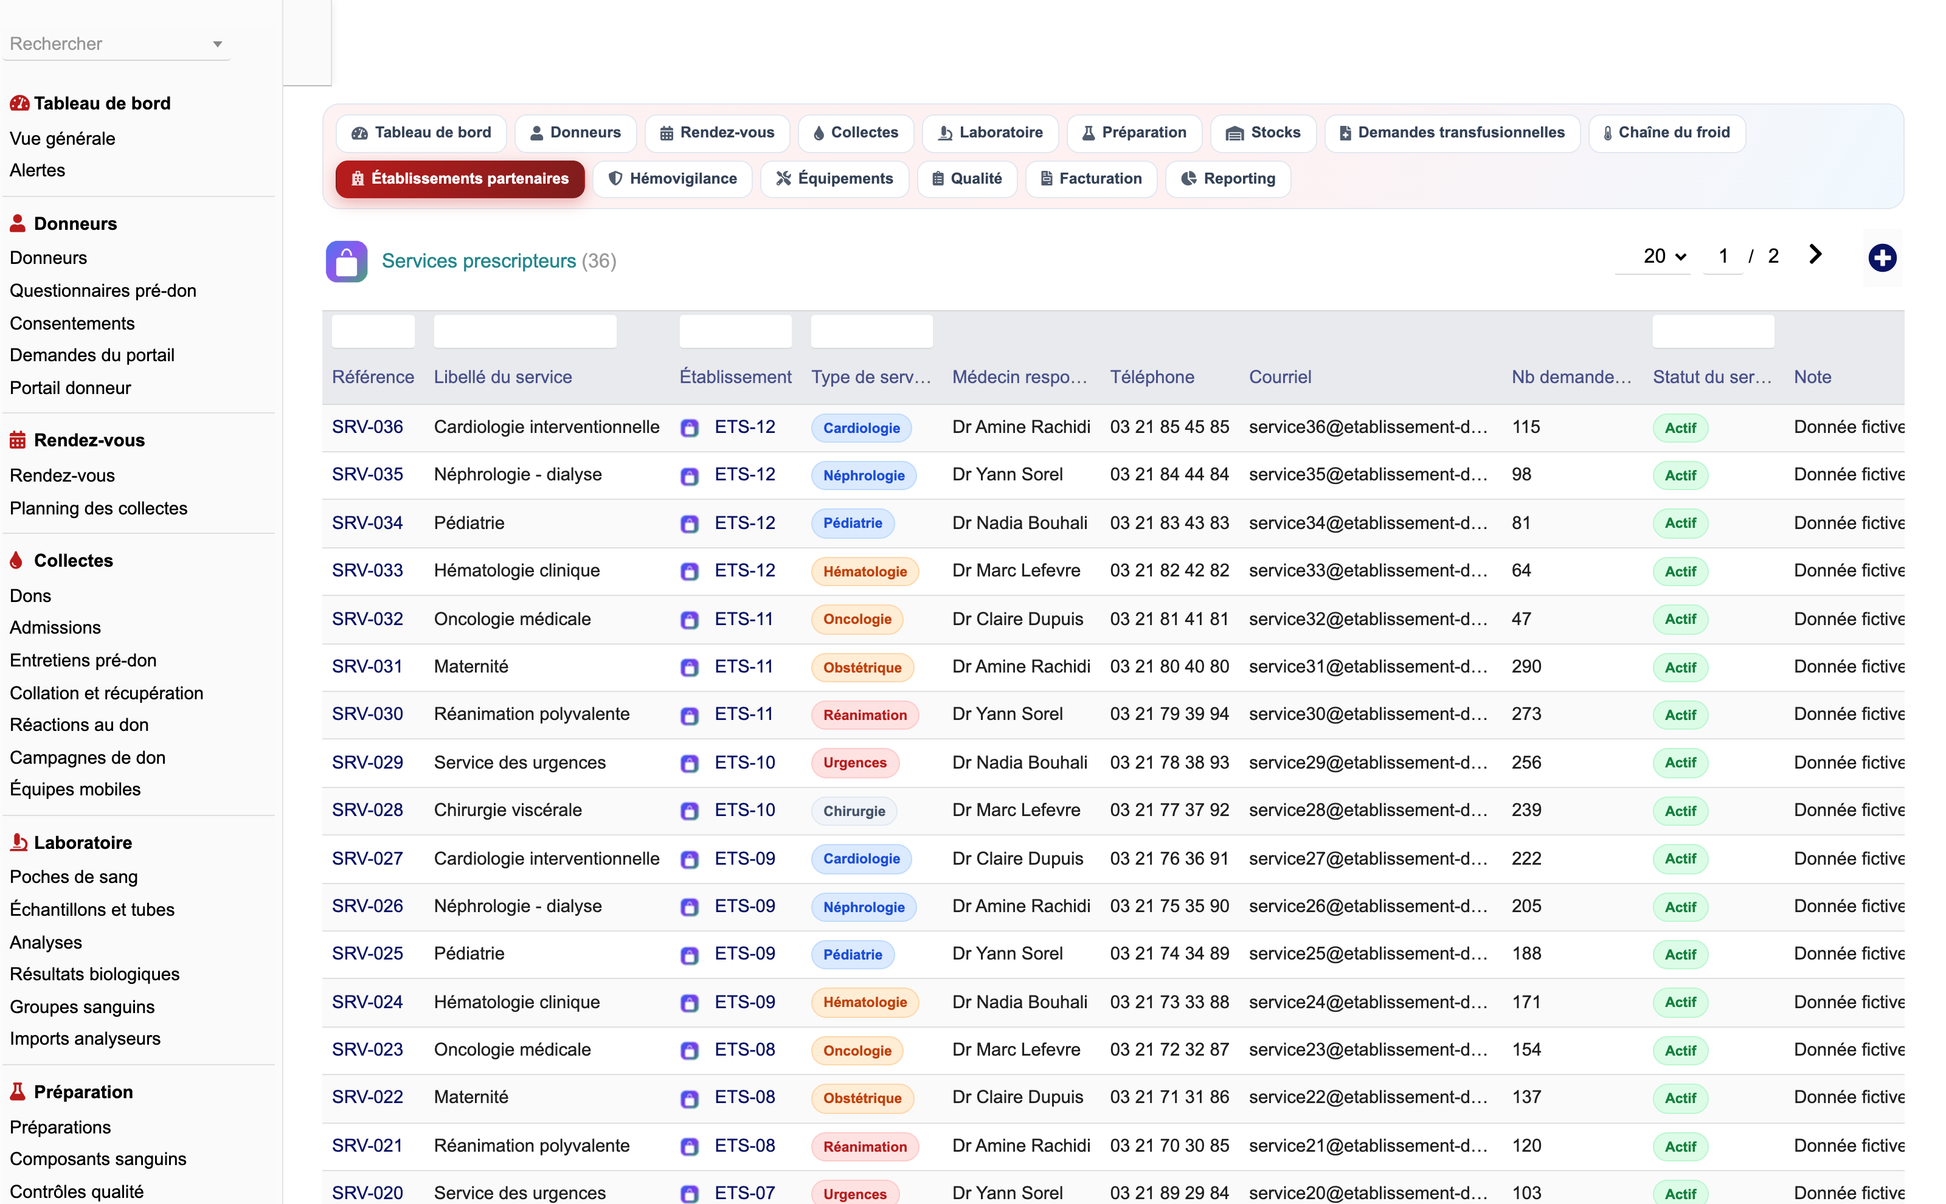Click the service32 email cell
Screen dimensions: 1946x1204
point(1368,619)
